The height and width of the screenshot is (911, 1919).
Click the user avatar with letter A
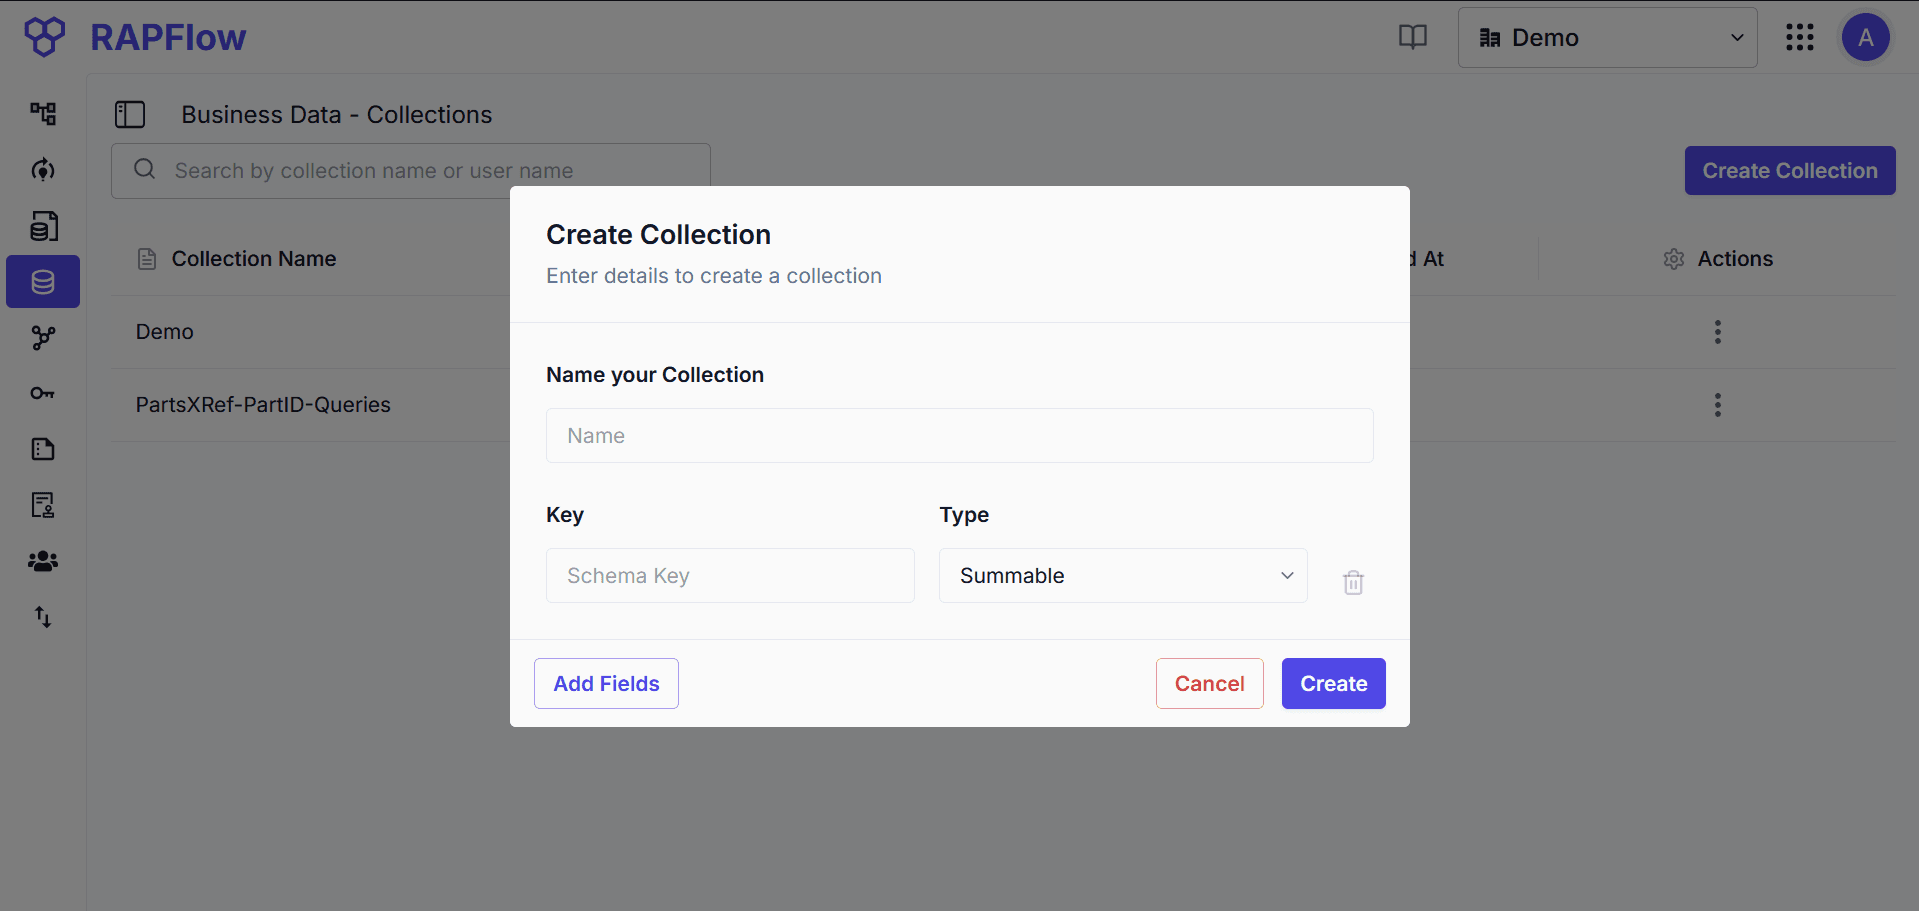click(x=1866, y=37)
